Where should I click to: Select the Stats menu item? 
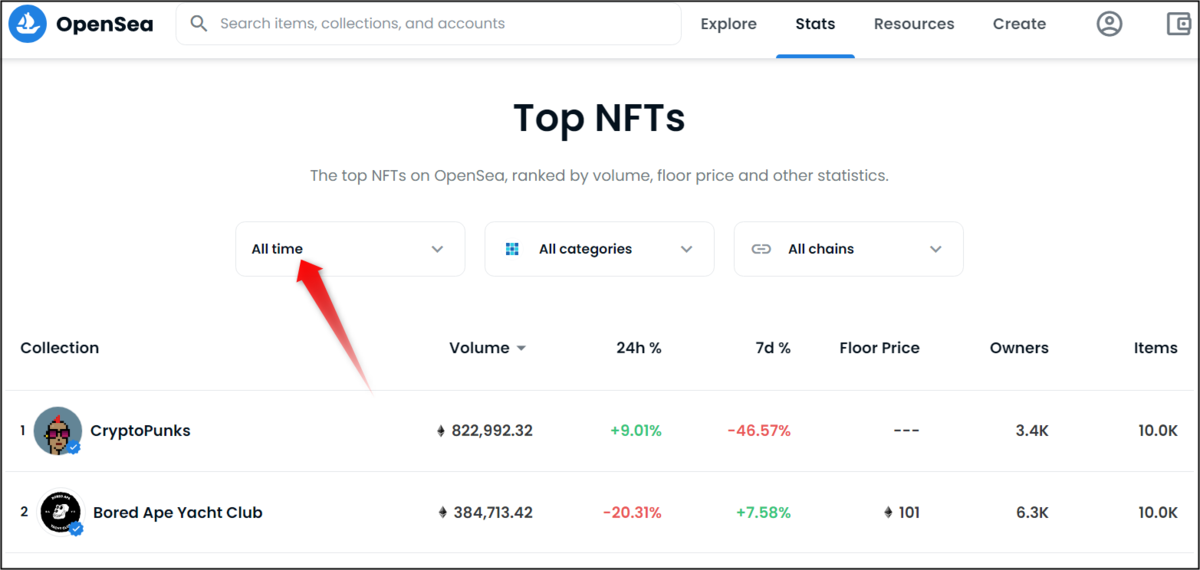point(815,24)
